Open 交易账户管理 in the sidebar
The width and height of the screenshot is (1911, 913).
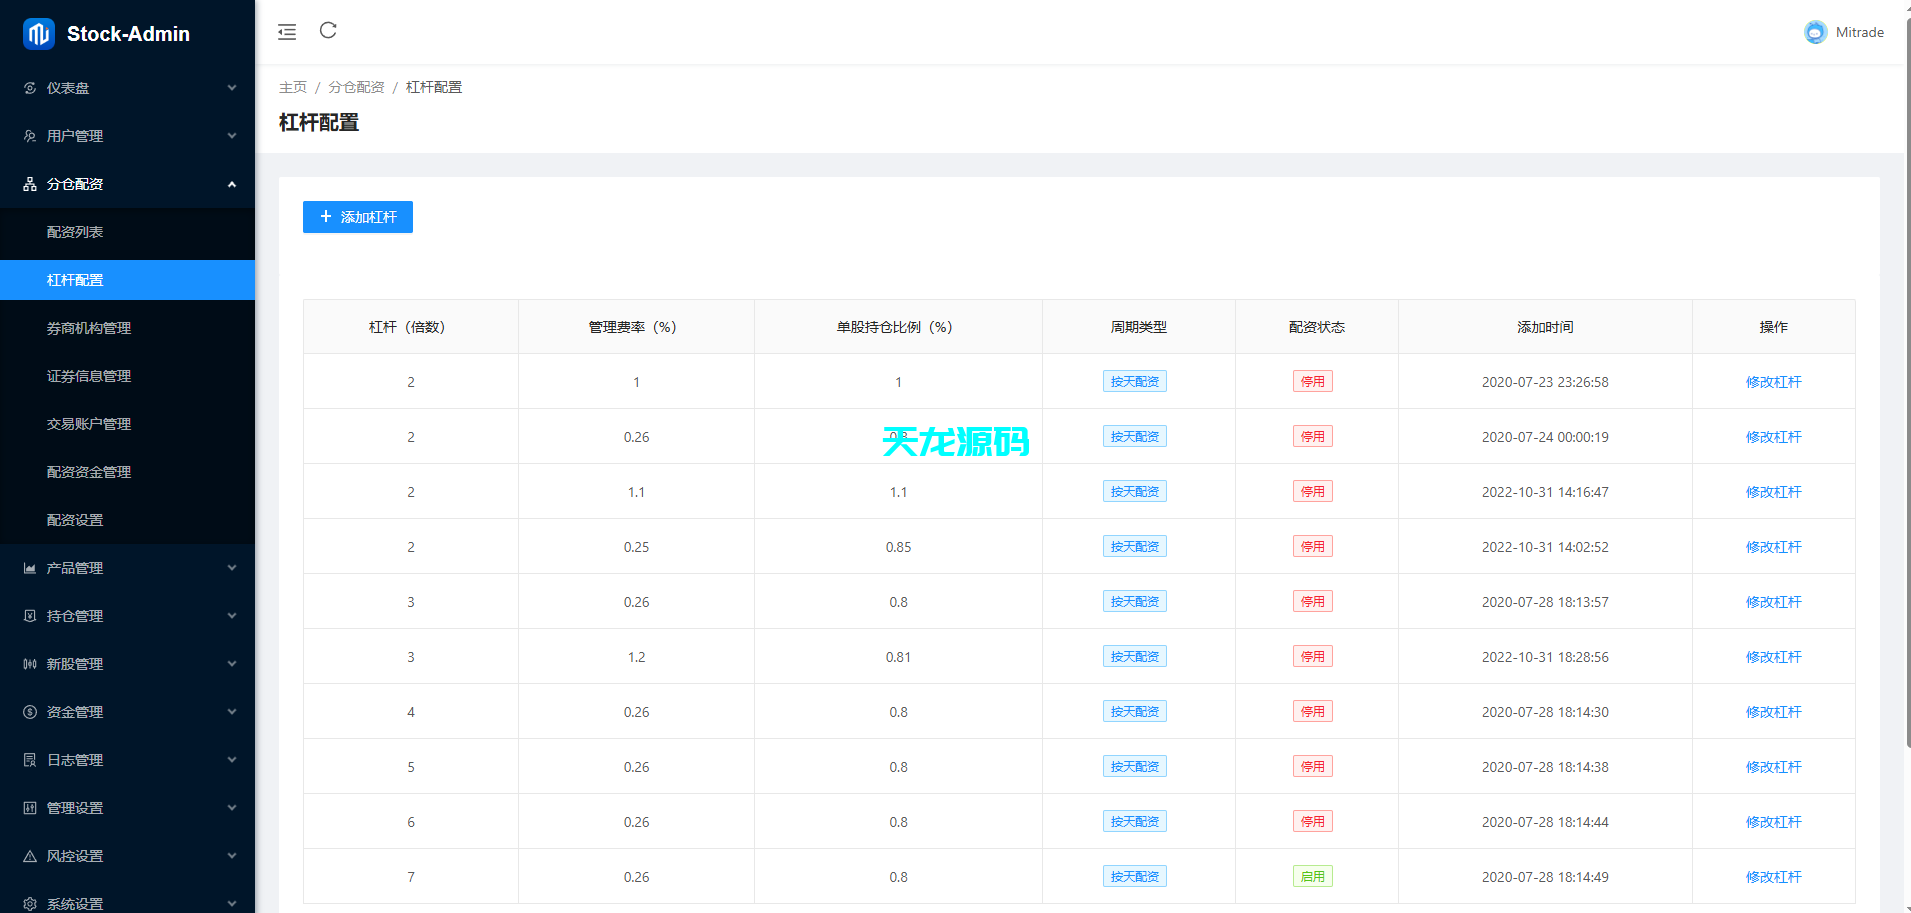click(x=88, y=424)
